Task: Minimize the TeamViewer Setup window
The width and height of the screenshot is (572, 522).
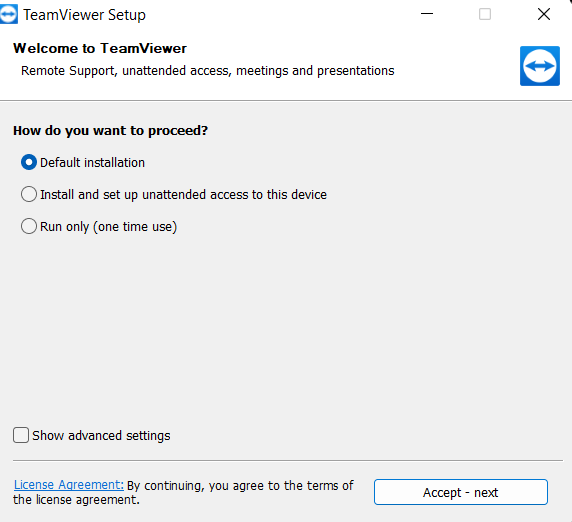Action: [x=427, y=14]
